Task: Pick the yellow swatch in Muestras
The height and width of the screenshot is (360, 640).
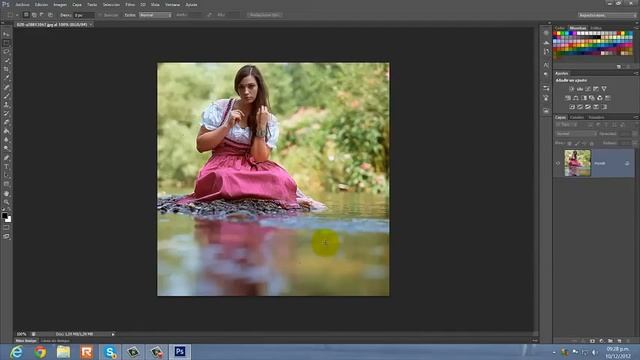Action: coord(559,33)
